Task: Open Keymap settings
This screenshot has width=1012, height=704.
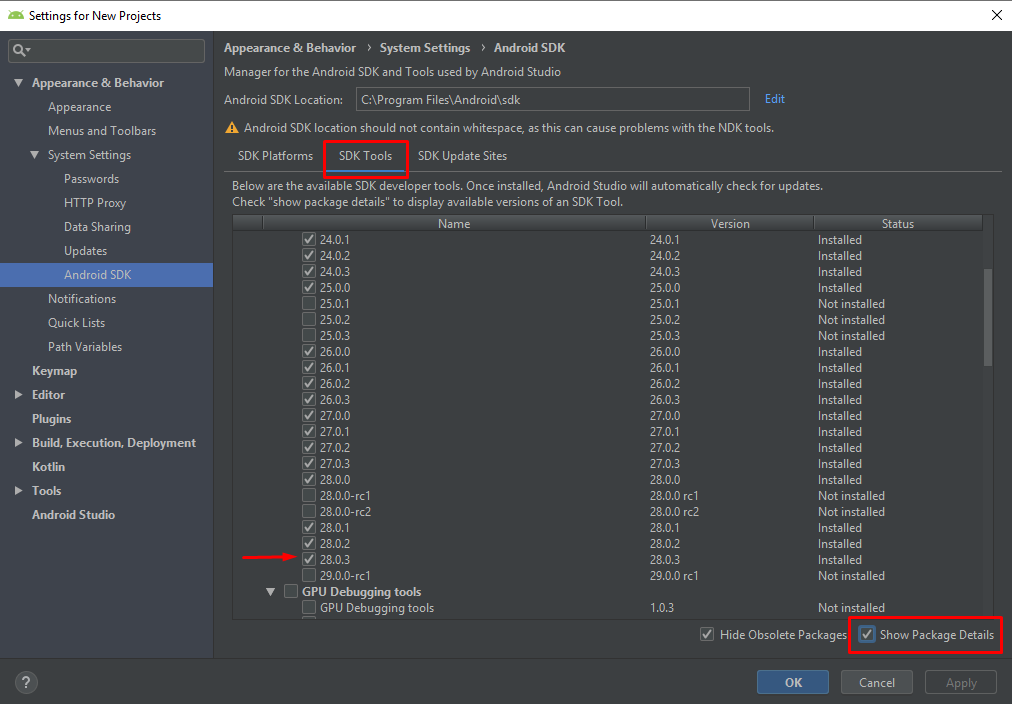Action: [x=54, y=371]
